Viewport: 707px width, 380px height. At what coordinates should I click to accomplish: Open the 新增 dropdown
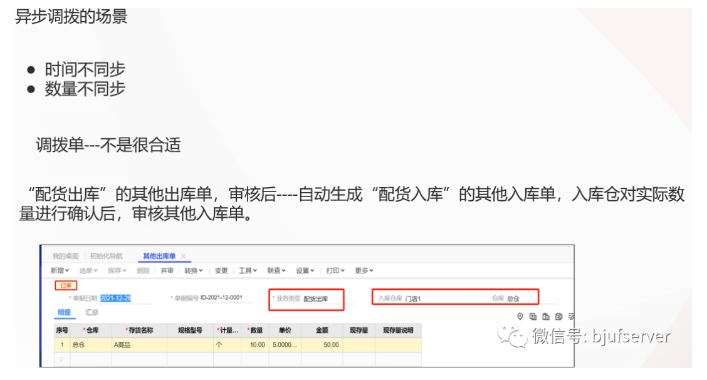point(60,270)
